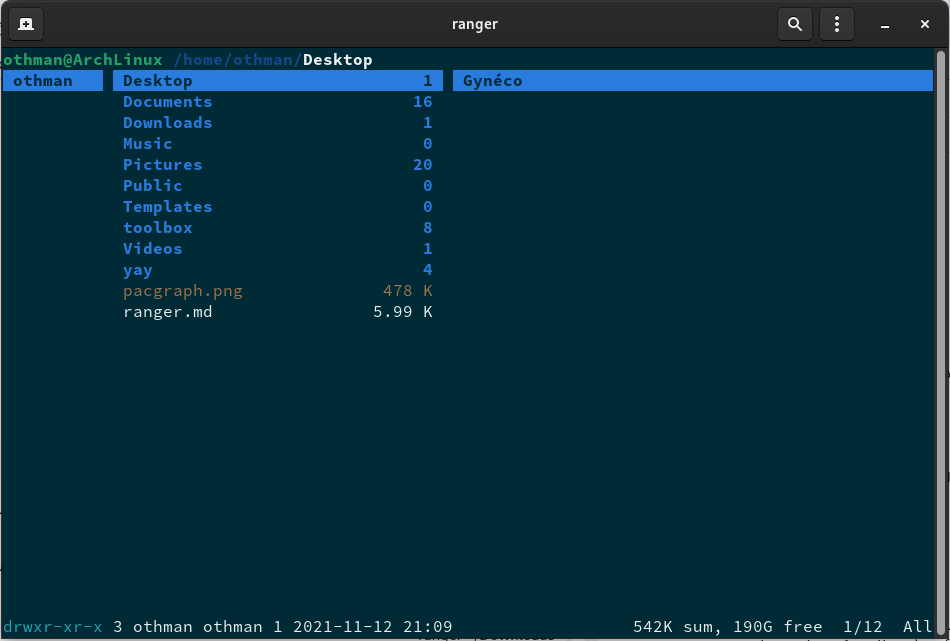The height and width of the screenshot is (641, 950).
Task: Minimize the ranger terminal window
Action: (x=884, y=24)
